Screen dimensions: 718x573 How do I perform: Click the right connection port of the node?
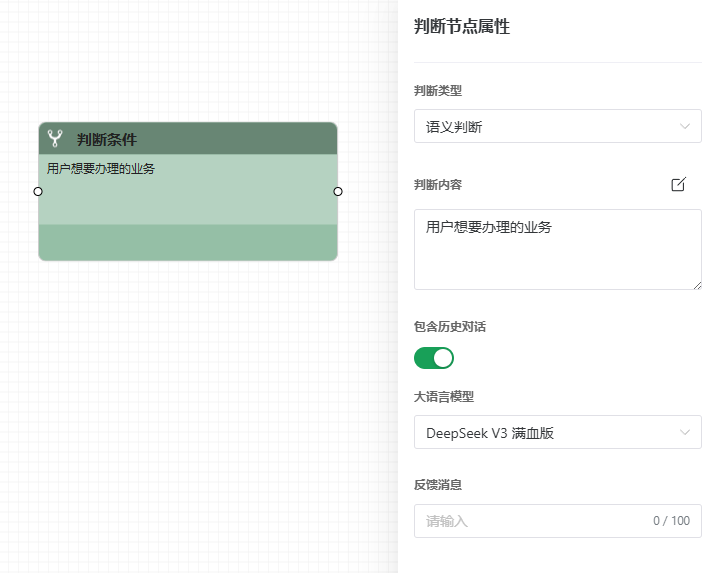tap(338, 191)
